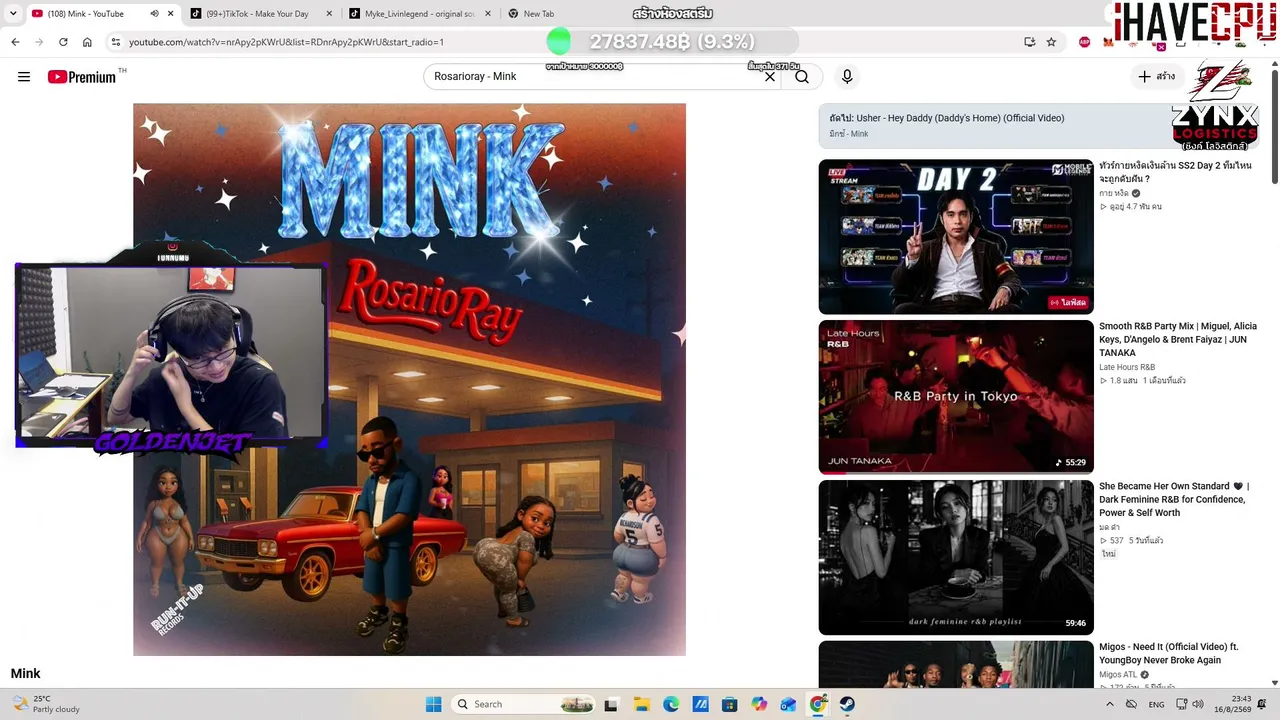Screen dimensions: 1280x720
Task: Open the YouTube hamburger guide menu
Action: point(24,77)
